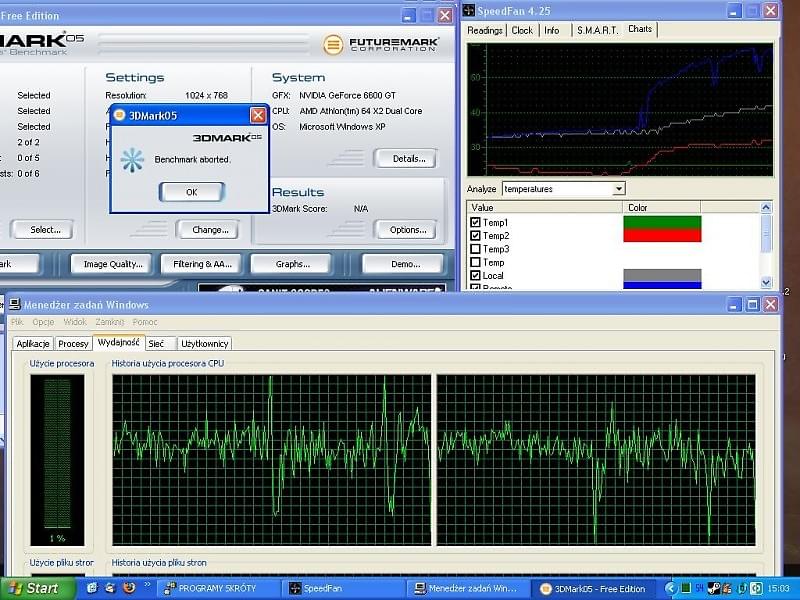The image size is (800, 600).
Task: Switch to the Clock tab in SpeedFan
Action: tap(522, 31)
